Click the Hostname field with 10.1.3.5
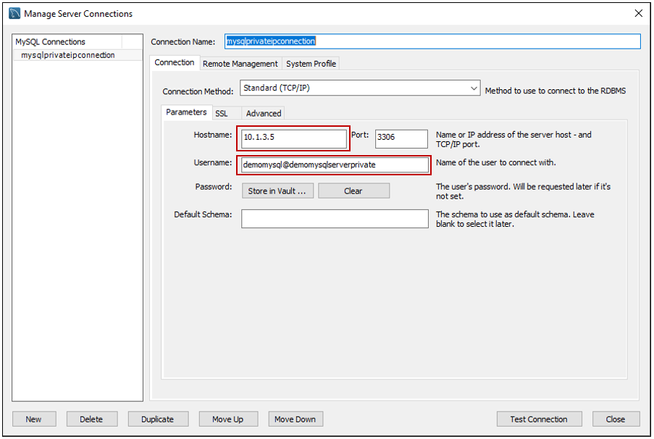Screen dimensions: 654x439 [x=294, y=138]
